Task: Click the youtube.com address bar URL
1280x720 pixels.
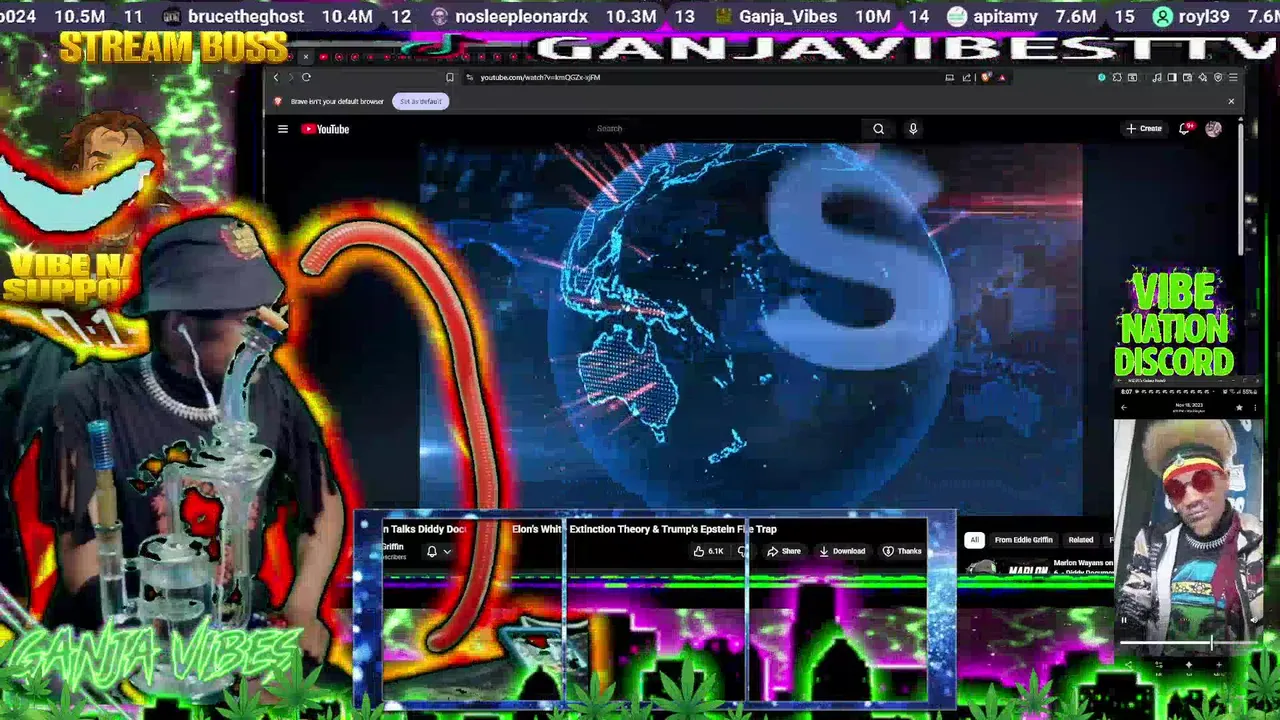Action: click(540, 77)
